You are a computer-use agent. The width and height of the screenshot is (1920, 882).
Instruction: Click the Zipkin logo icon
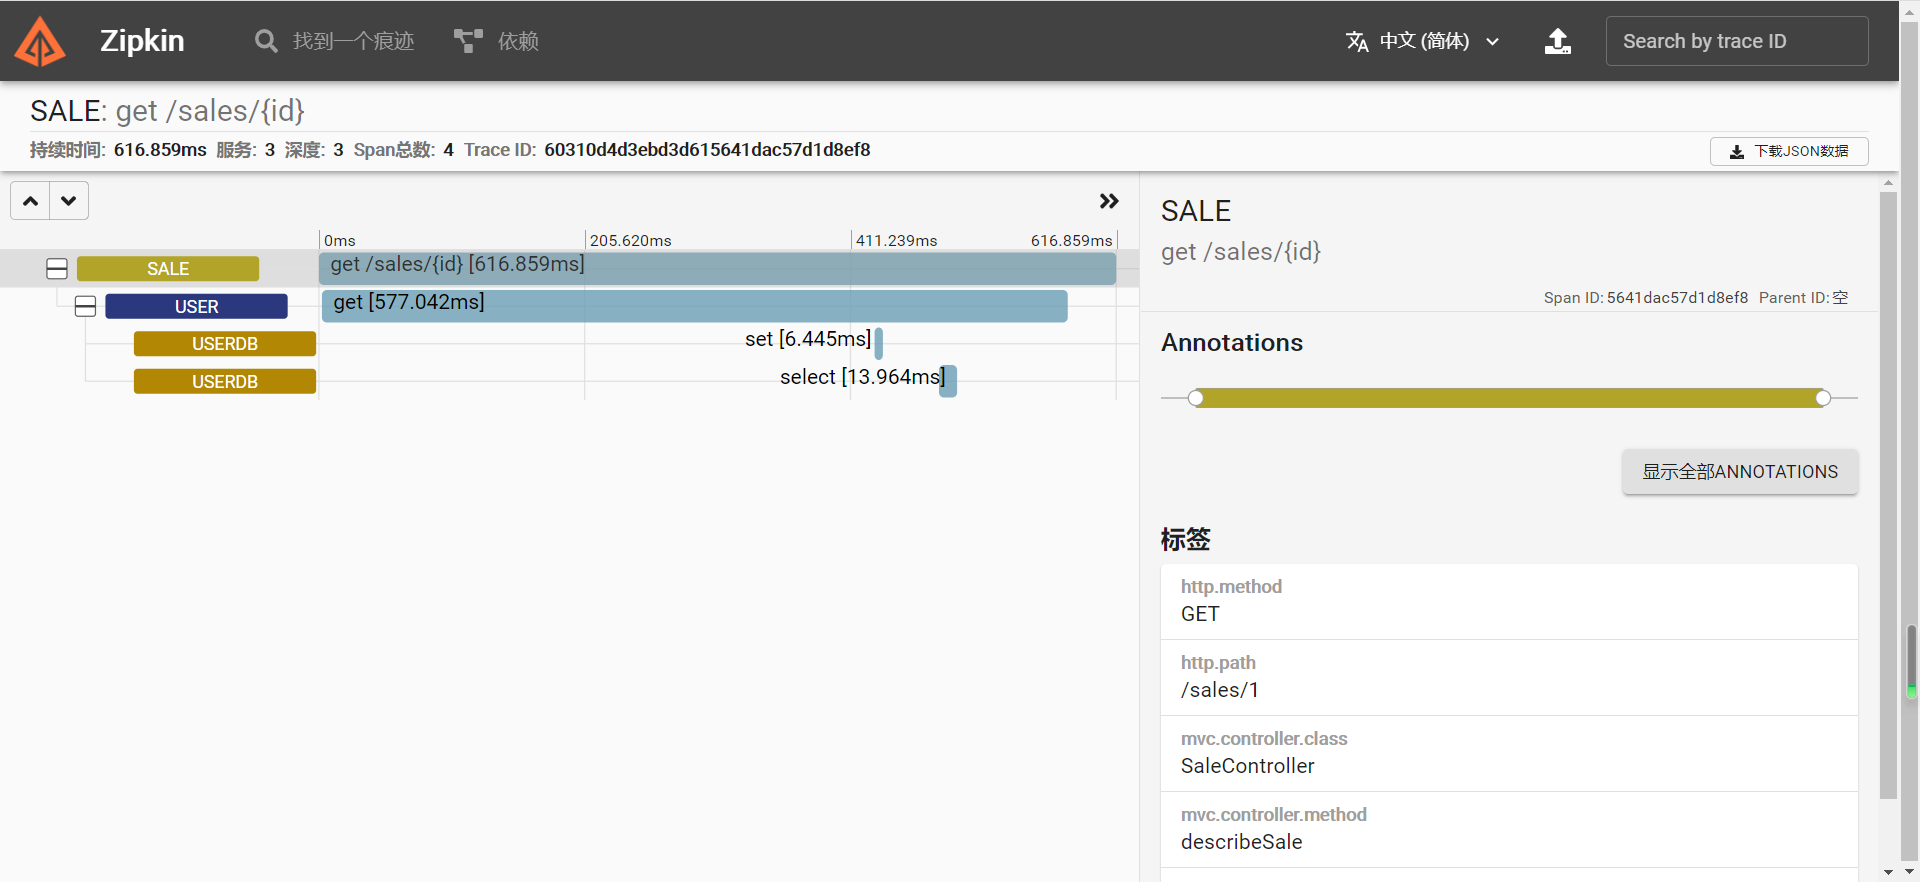pos(40,41)
